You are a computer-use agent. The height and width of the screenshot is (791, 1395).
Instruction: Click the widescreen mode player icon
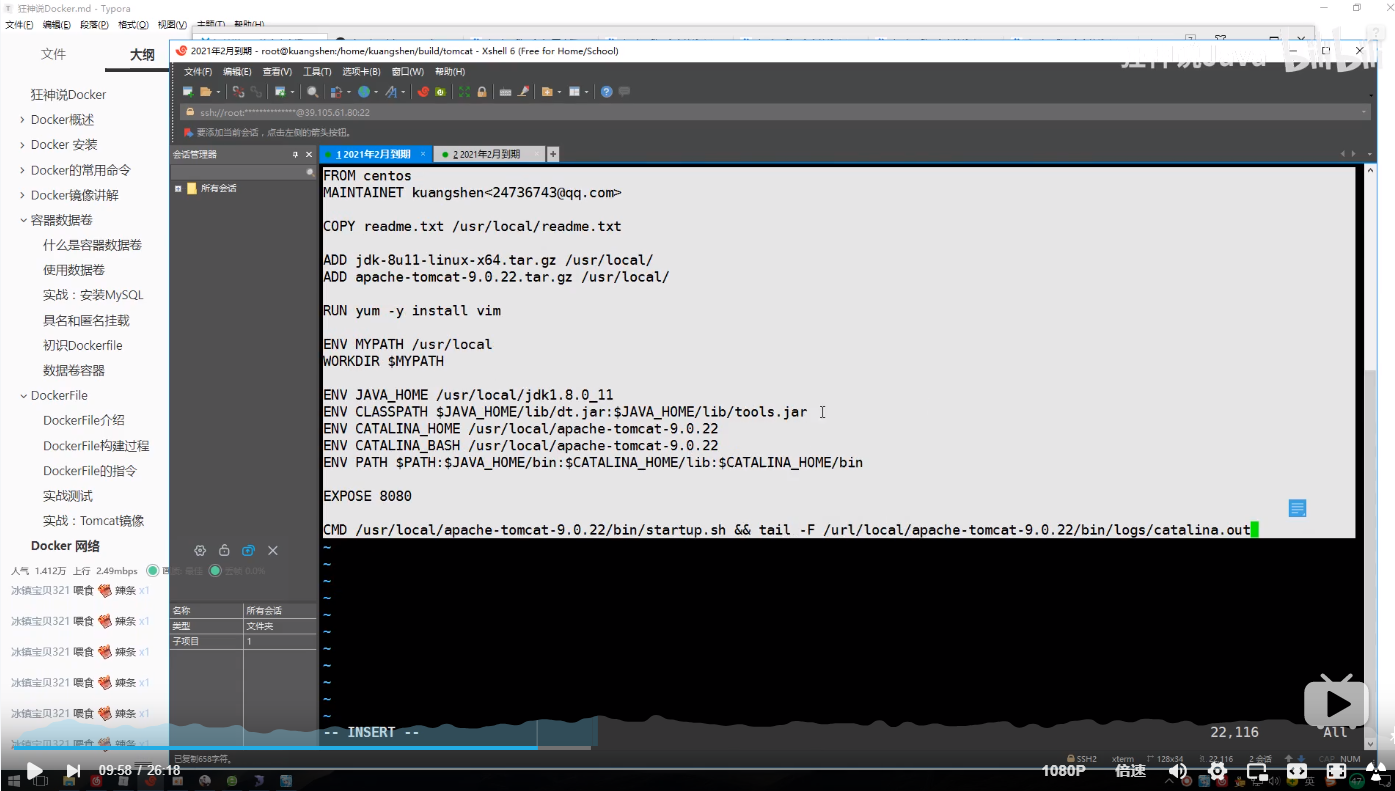pyautogui.click(x=1297, y=771)
